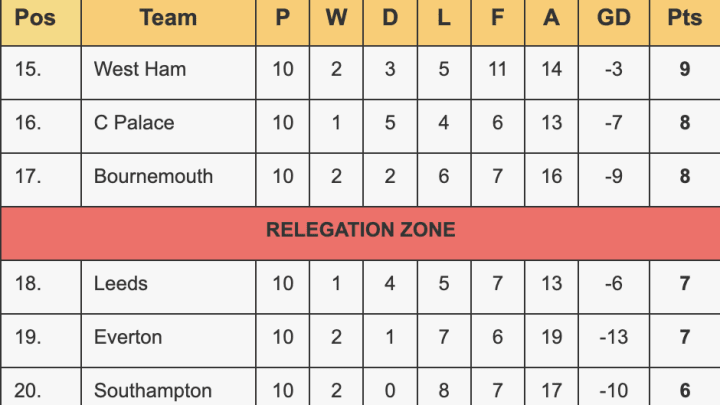The image size is (720, 405).
Task: Click the RELEGATION ZONE banner
Action: click(x=360, y=230)
